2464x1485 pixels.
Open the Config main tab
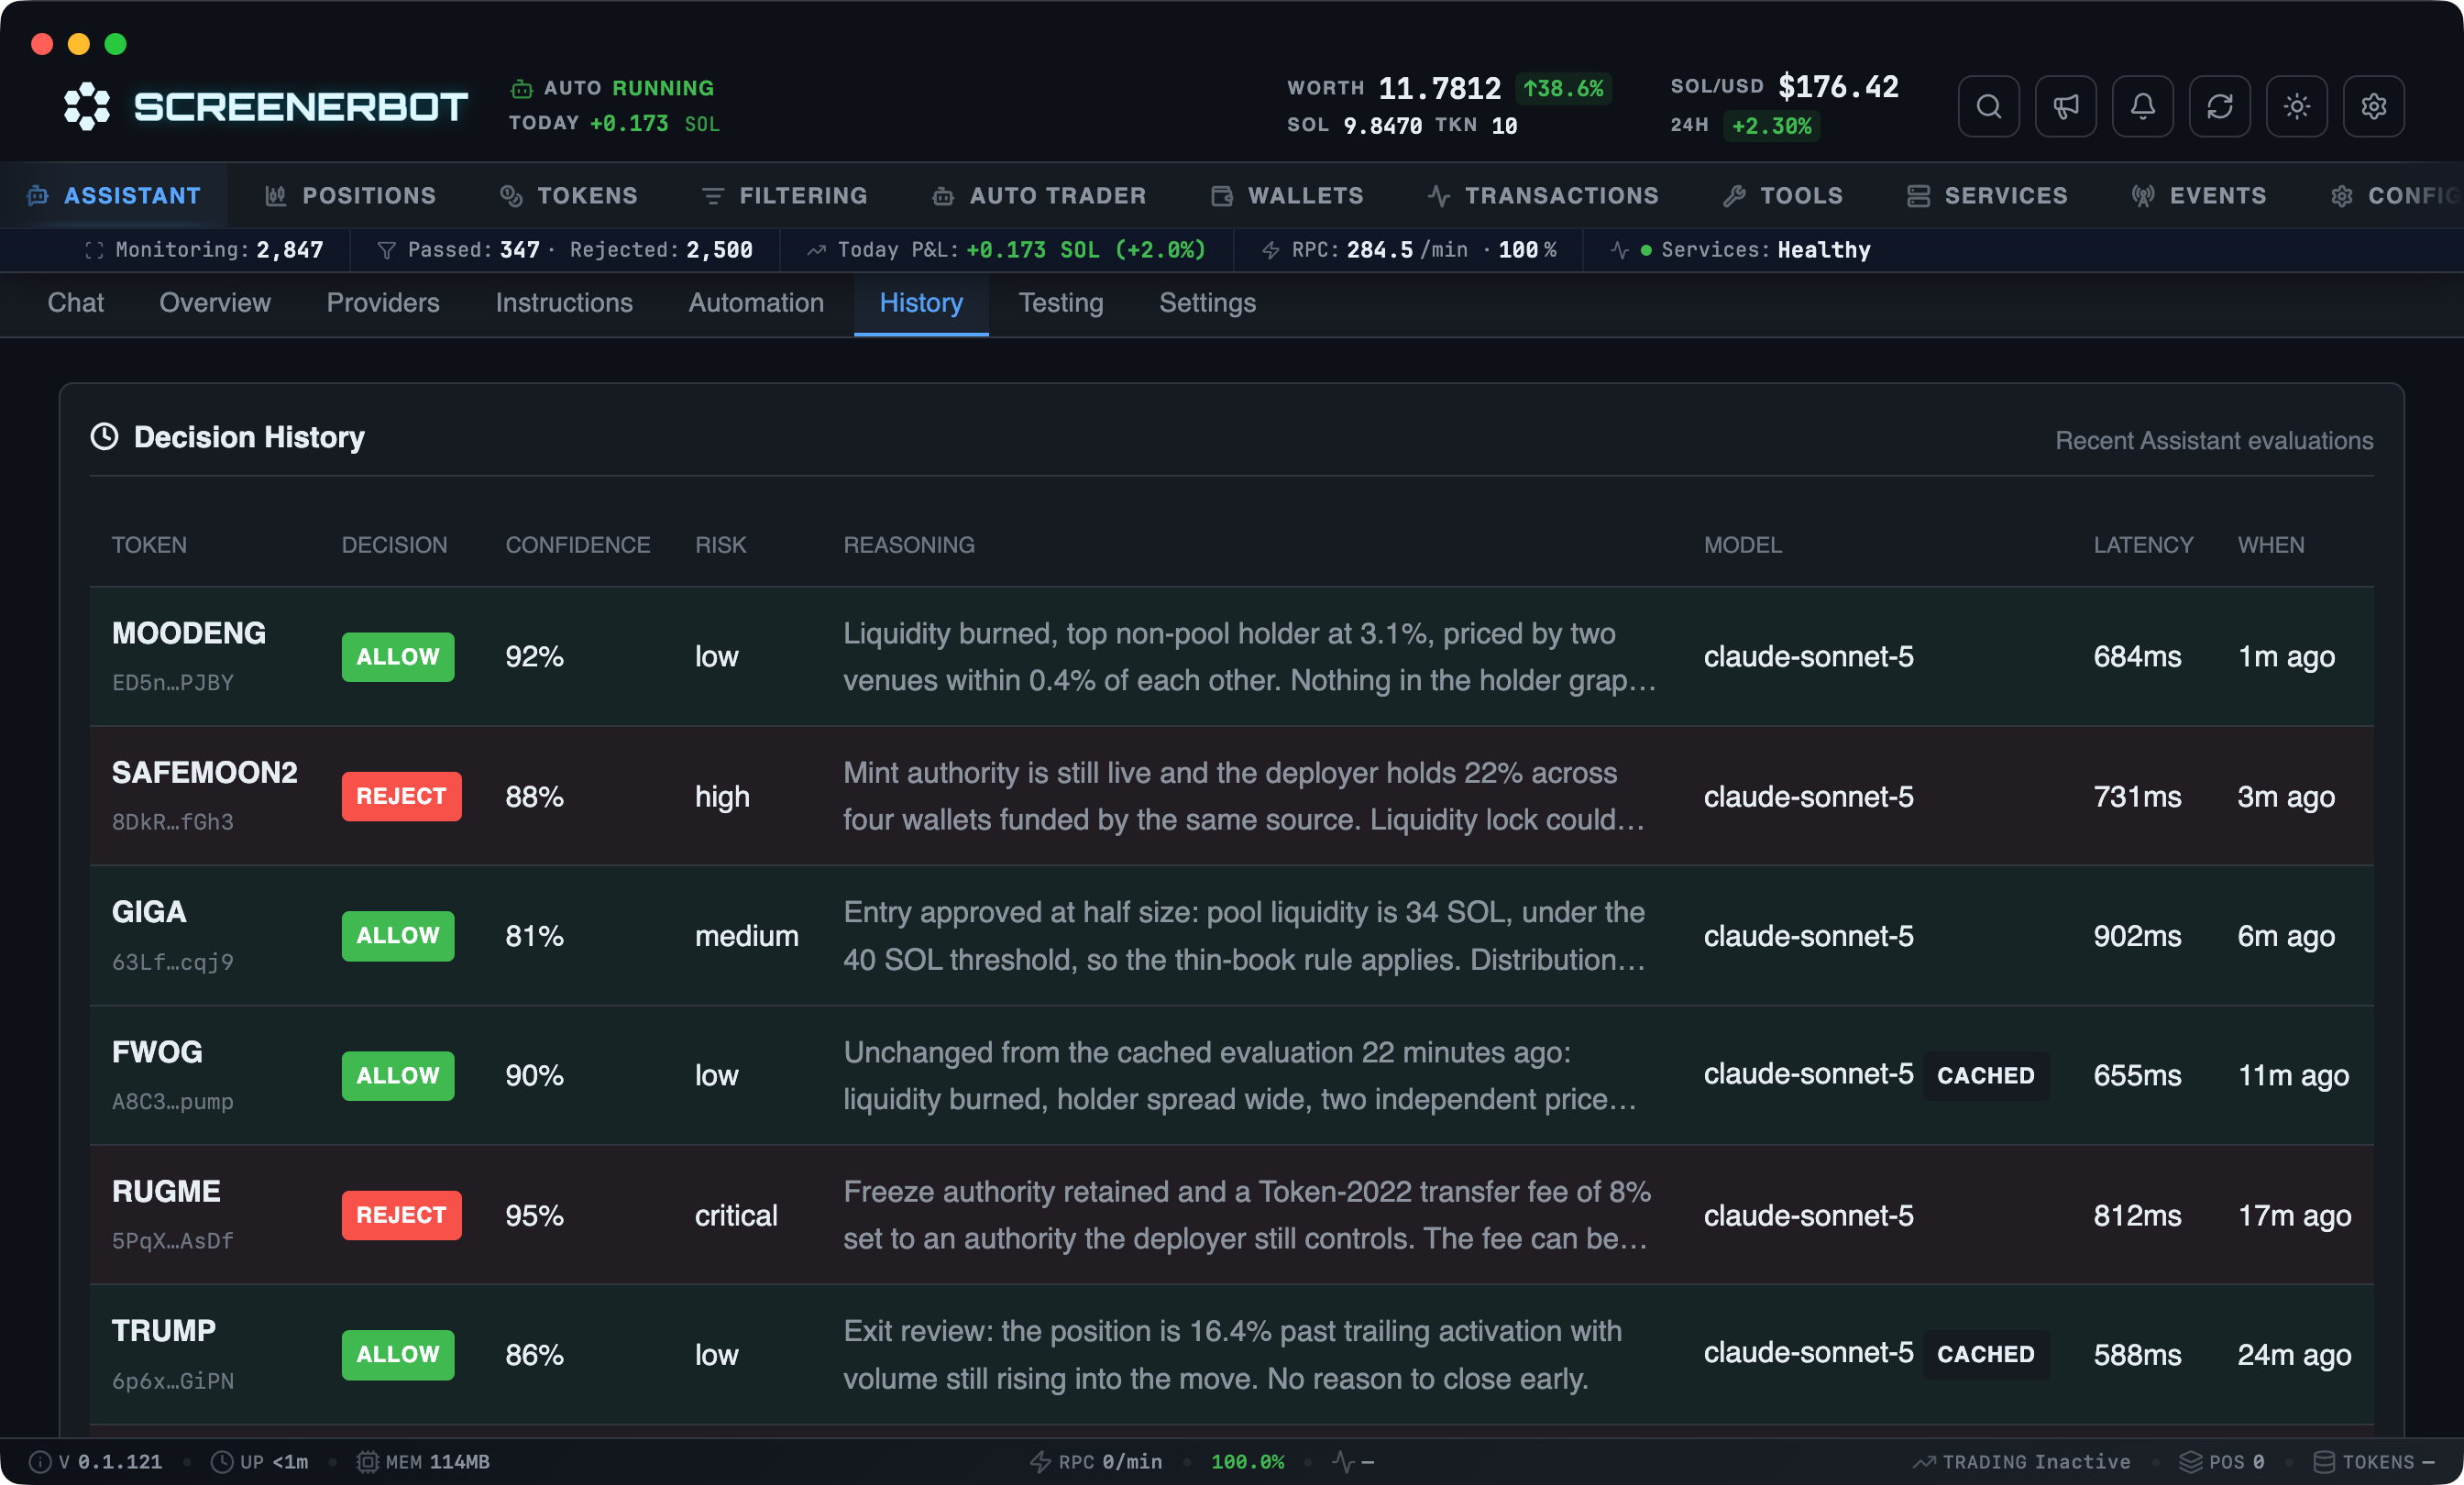2396,196
